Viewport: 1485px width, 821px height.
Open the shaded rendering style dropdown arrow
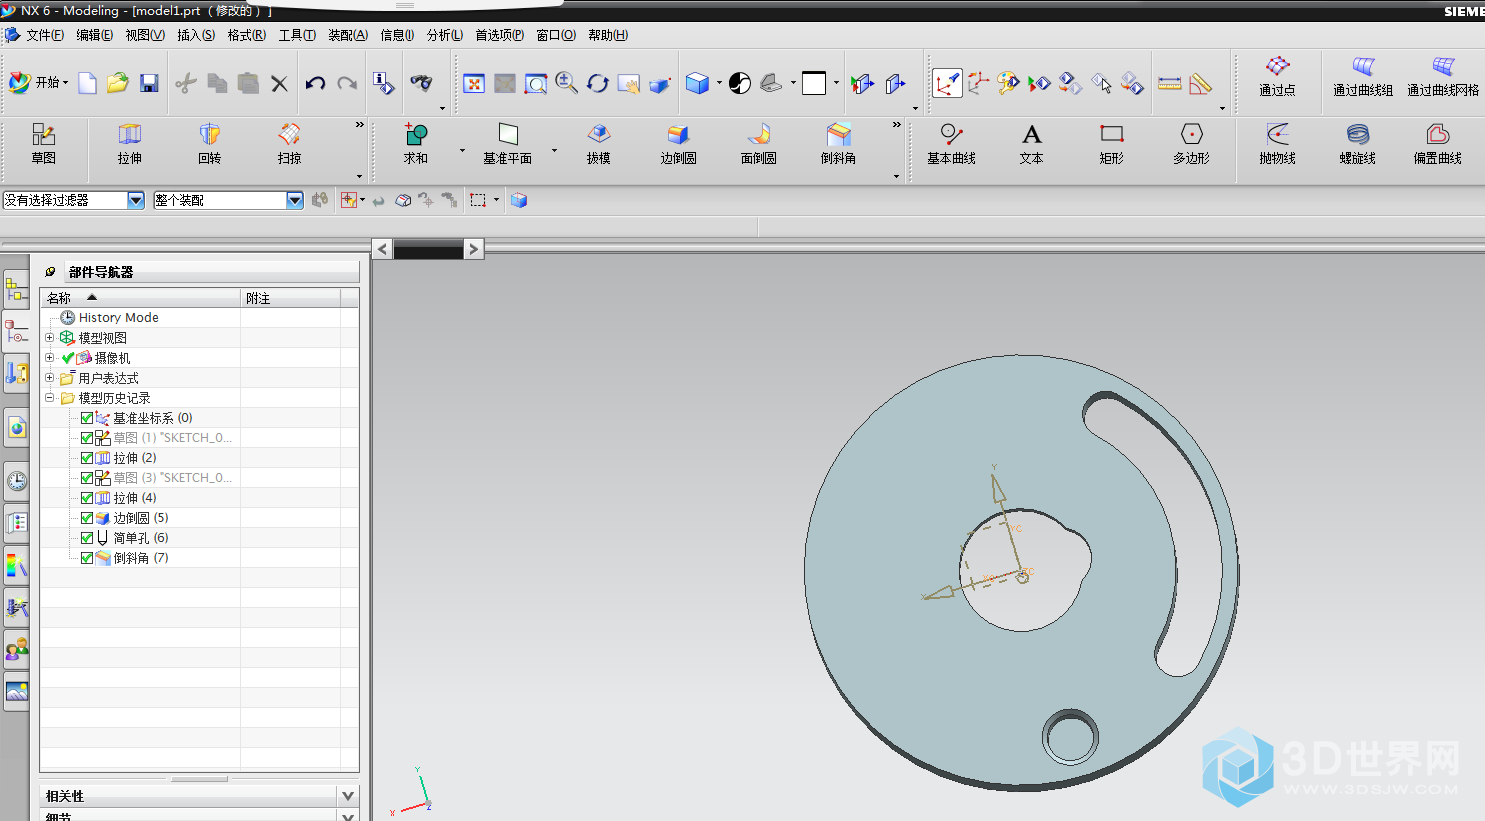pos(719,83)
